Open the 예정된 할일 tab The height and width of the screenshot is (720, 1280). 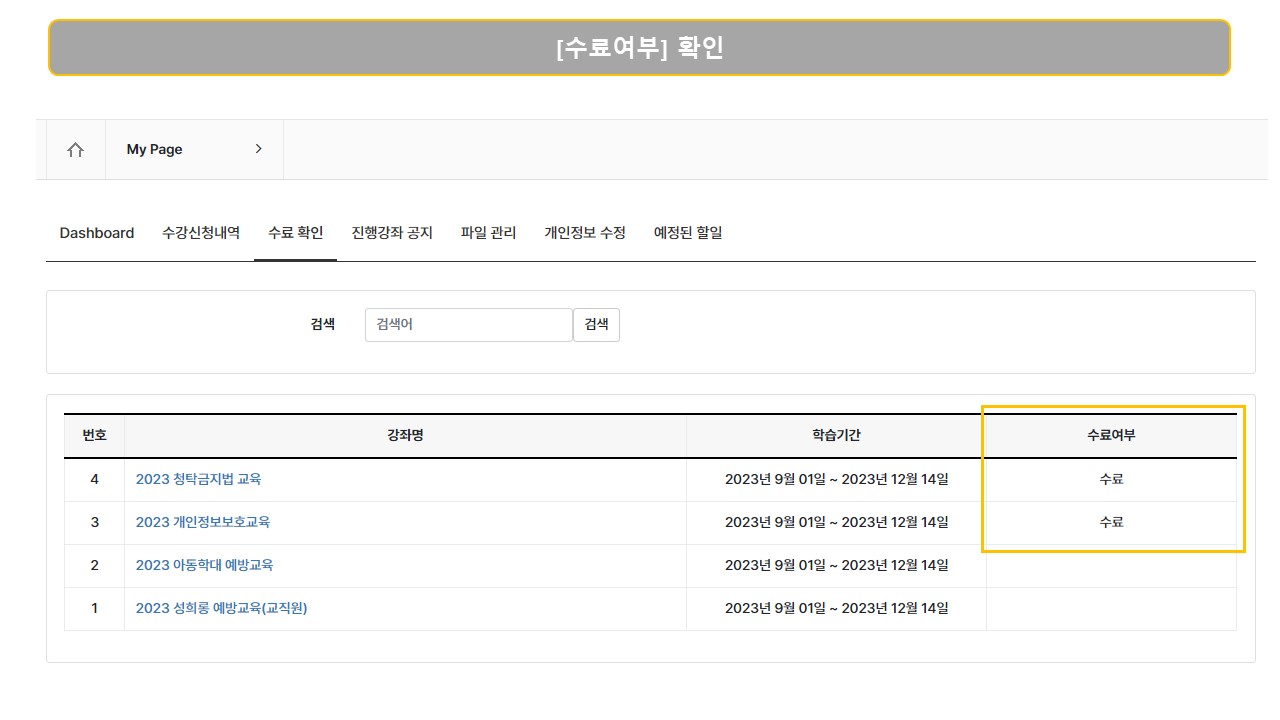click(688, 233)
